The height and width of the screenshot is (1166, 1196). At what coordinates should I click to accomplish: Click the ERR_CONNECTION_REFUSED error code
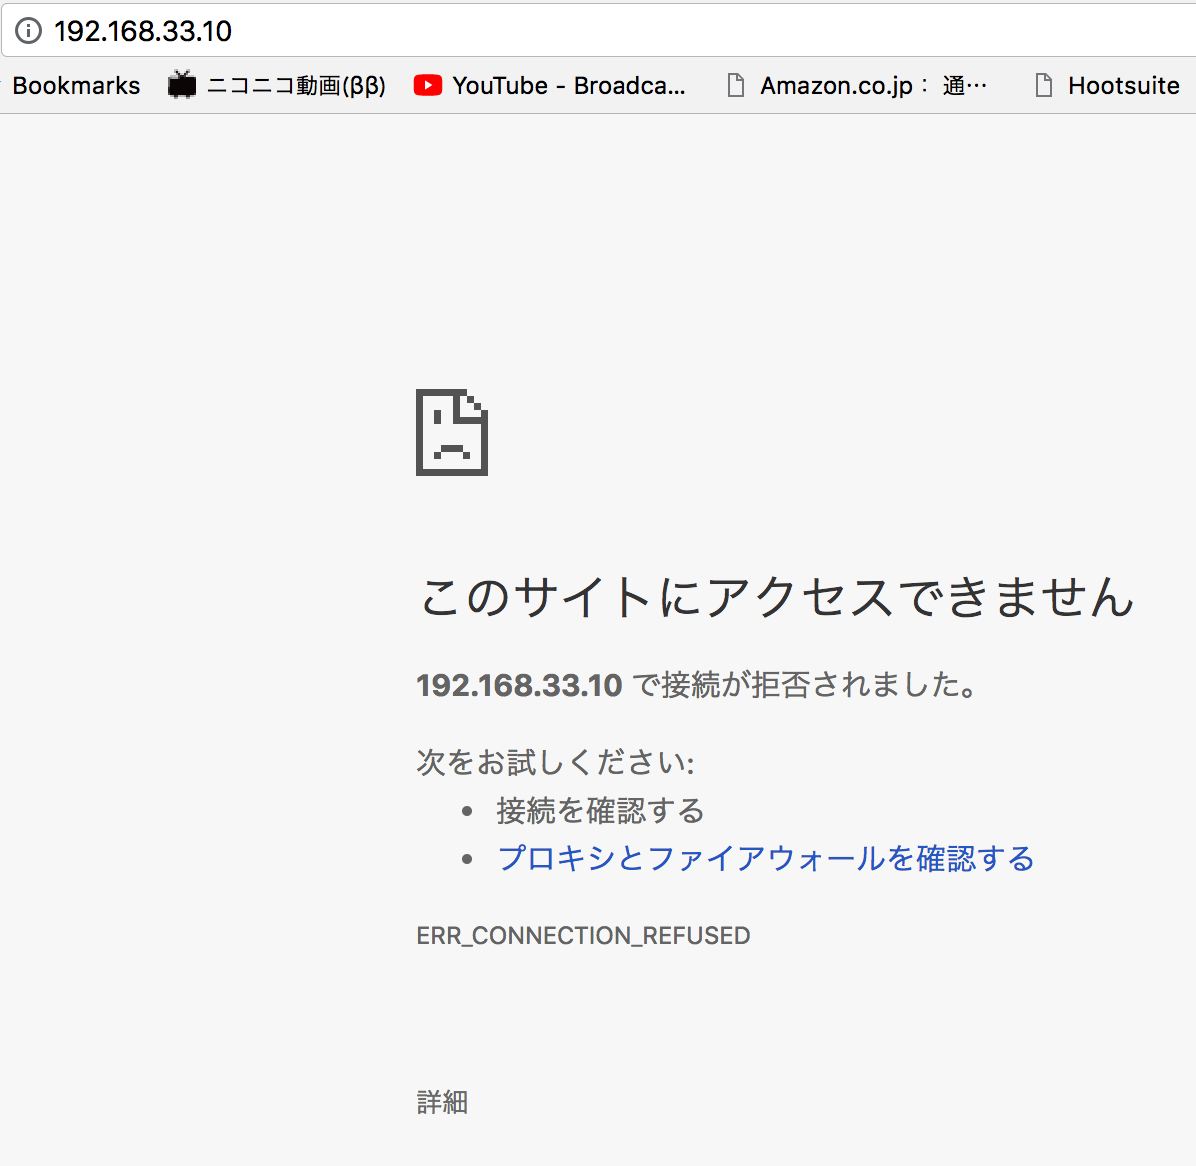[583, 936]
